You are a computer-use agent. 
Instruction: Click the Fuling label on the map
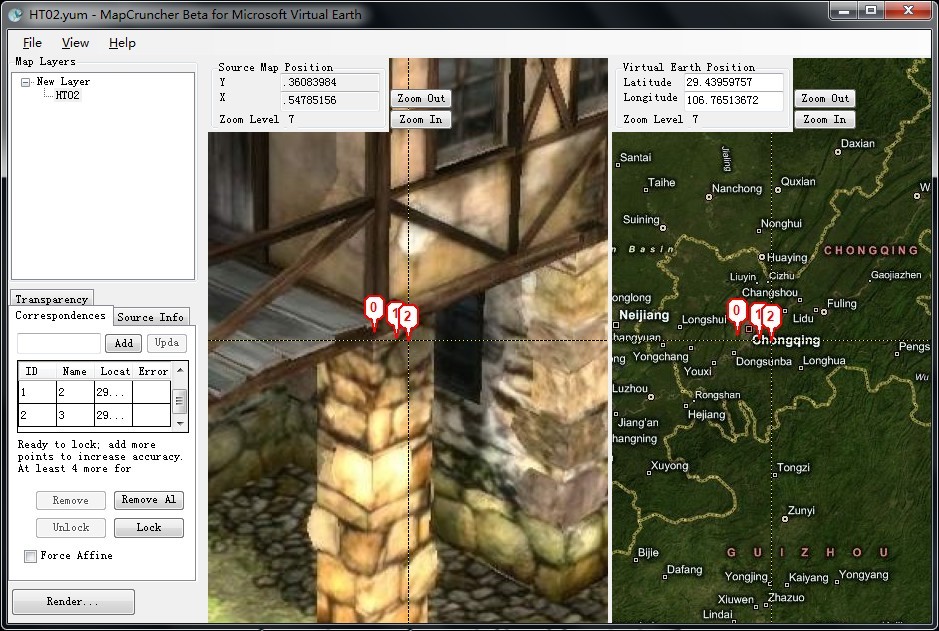pyautogui.click(x=841, y=304)
